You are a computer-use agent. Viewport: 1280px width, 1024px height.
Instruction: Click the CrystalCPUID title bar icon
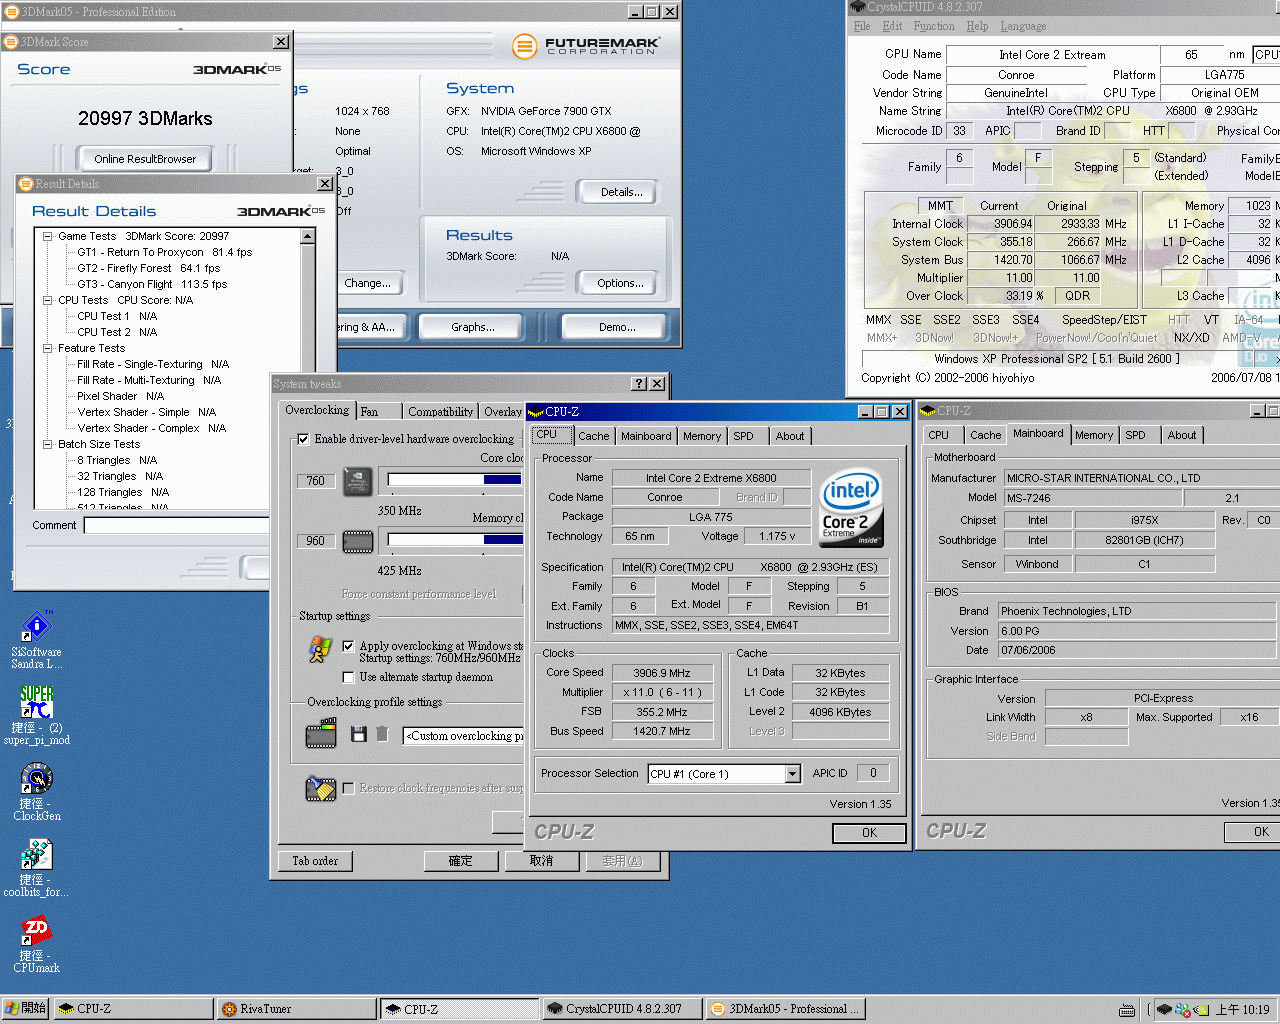857,7
